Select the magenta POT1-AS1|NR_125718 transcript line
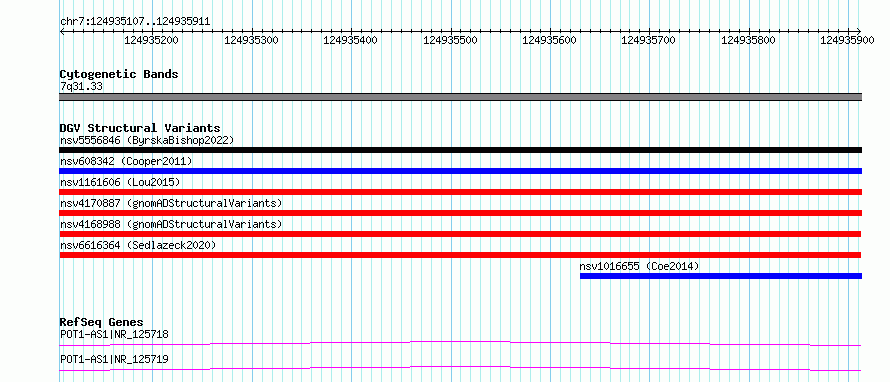This screenshot has height=382, width=890. tap(460, 343)
